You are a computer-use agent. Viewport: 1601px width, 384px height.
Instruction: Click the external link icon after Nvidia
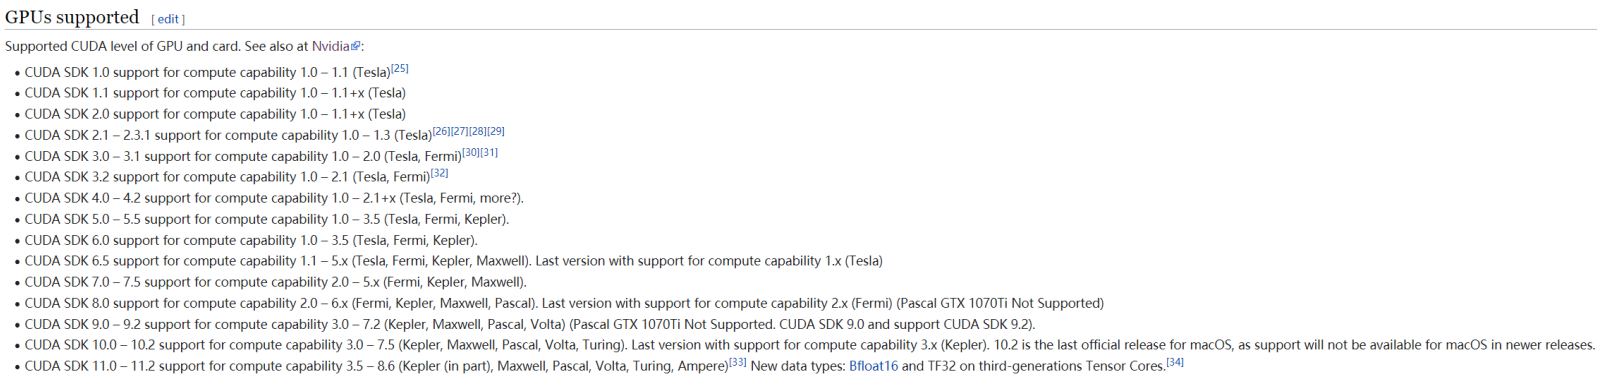[x=356, y=46]
